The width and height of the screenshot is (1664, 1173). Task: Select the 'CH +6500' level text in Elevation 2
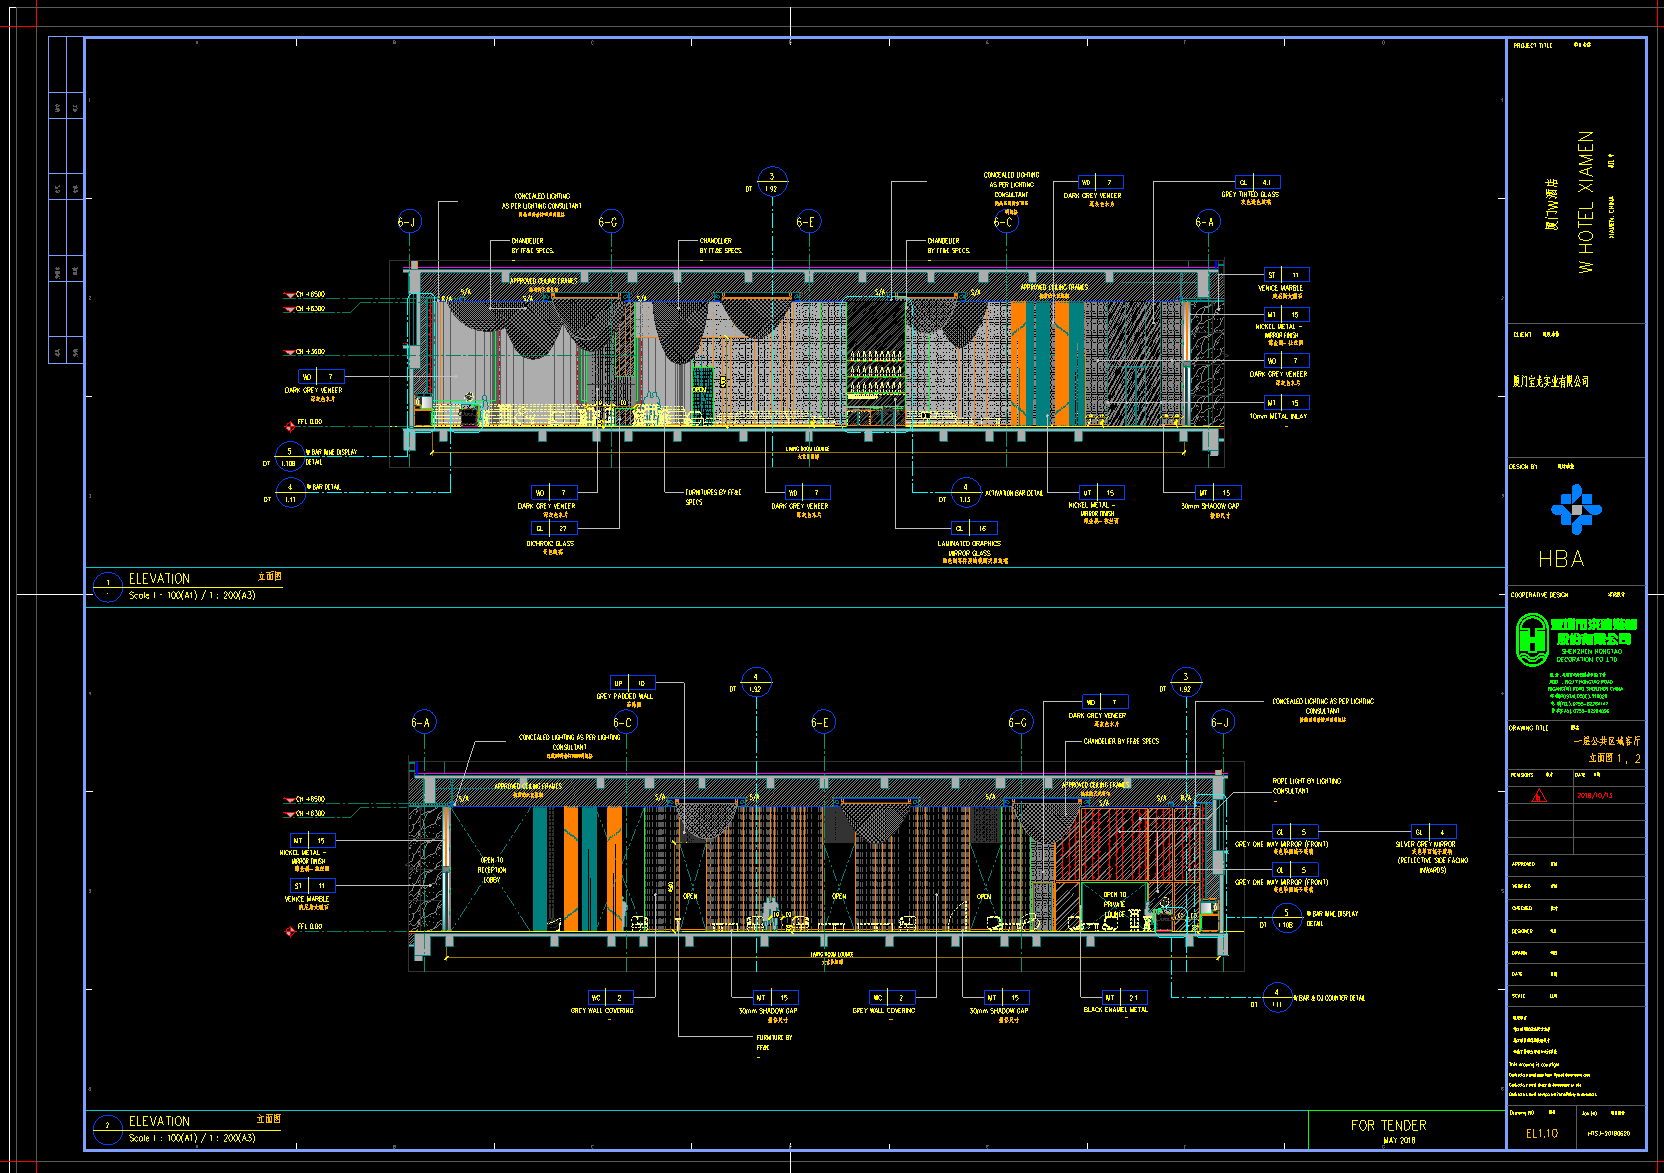310,800
